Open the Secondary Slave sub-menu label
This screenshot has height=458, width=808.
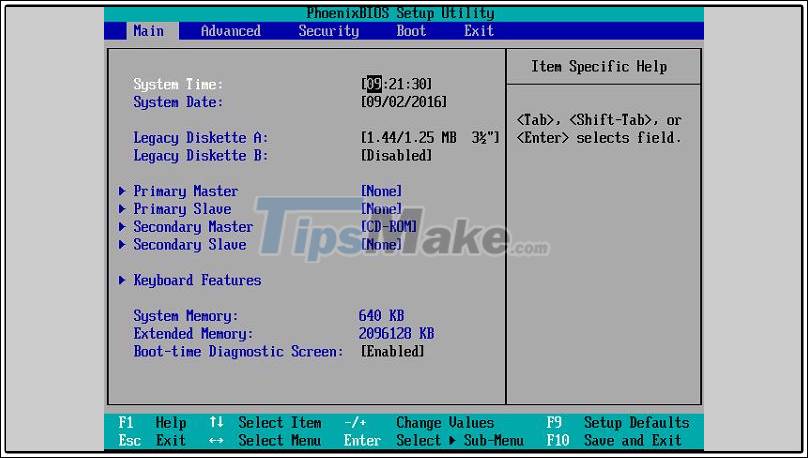[x=190, y=245]
